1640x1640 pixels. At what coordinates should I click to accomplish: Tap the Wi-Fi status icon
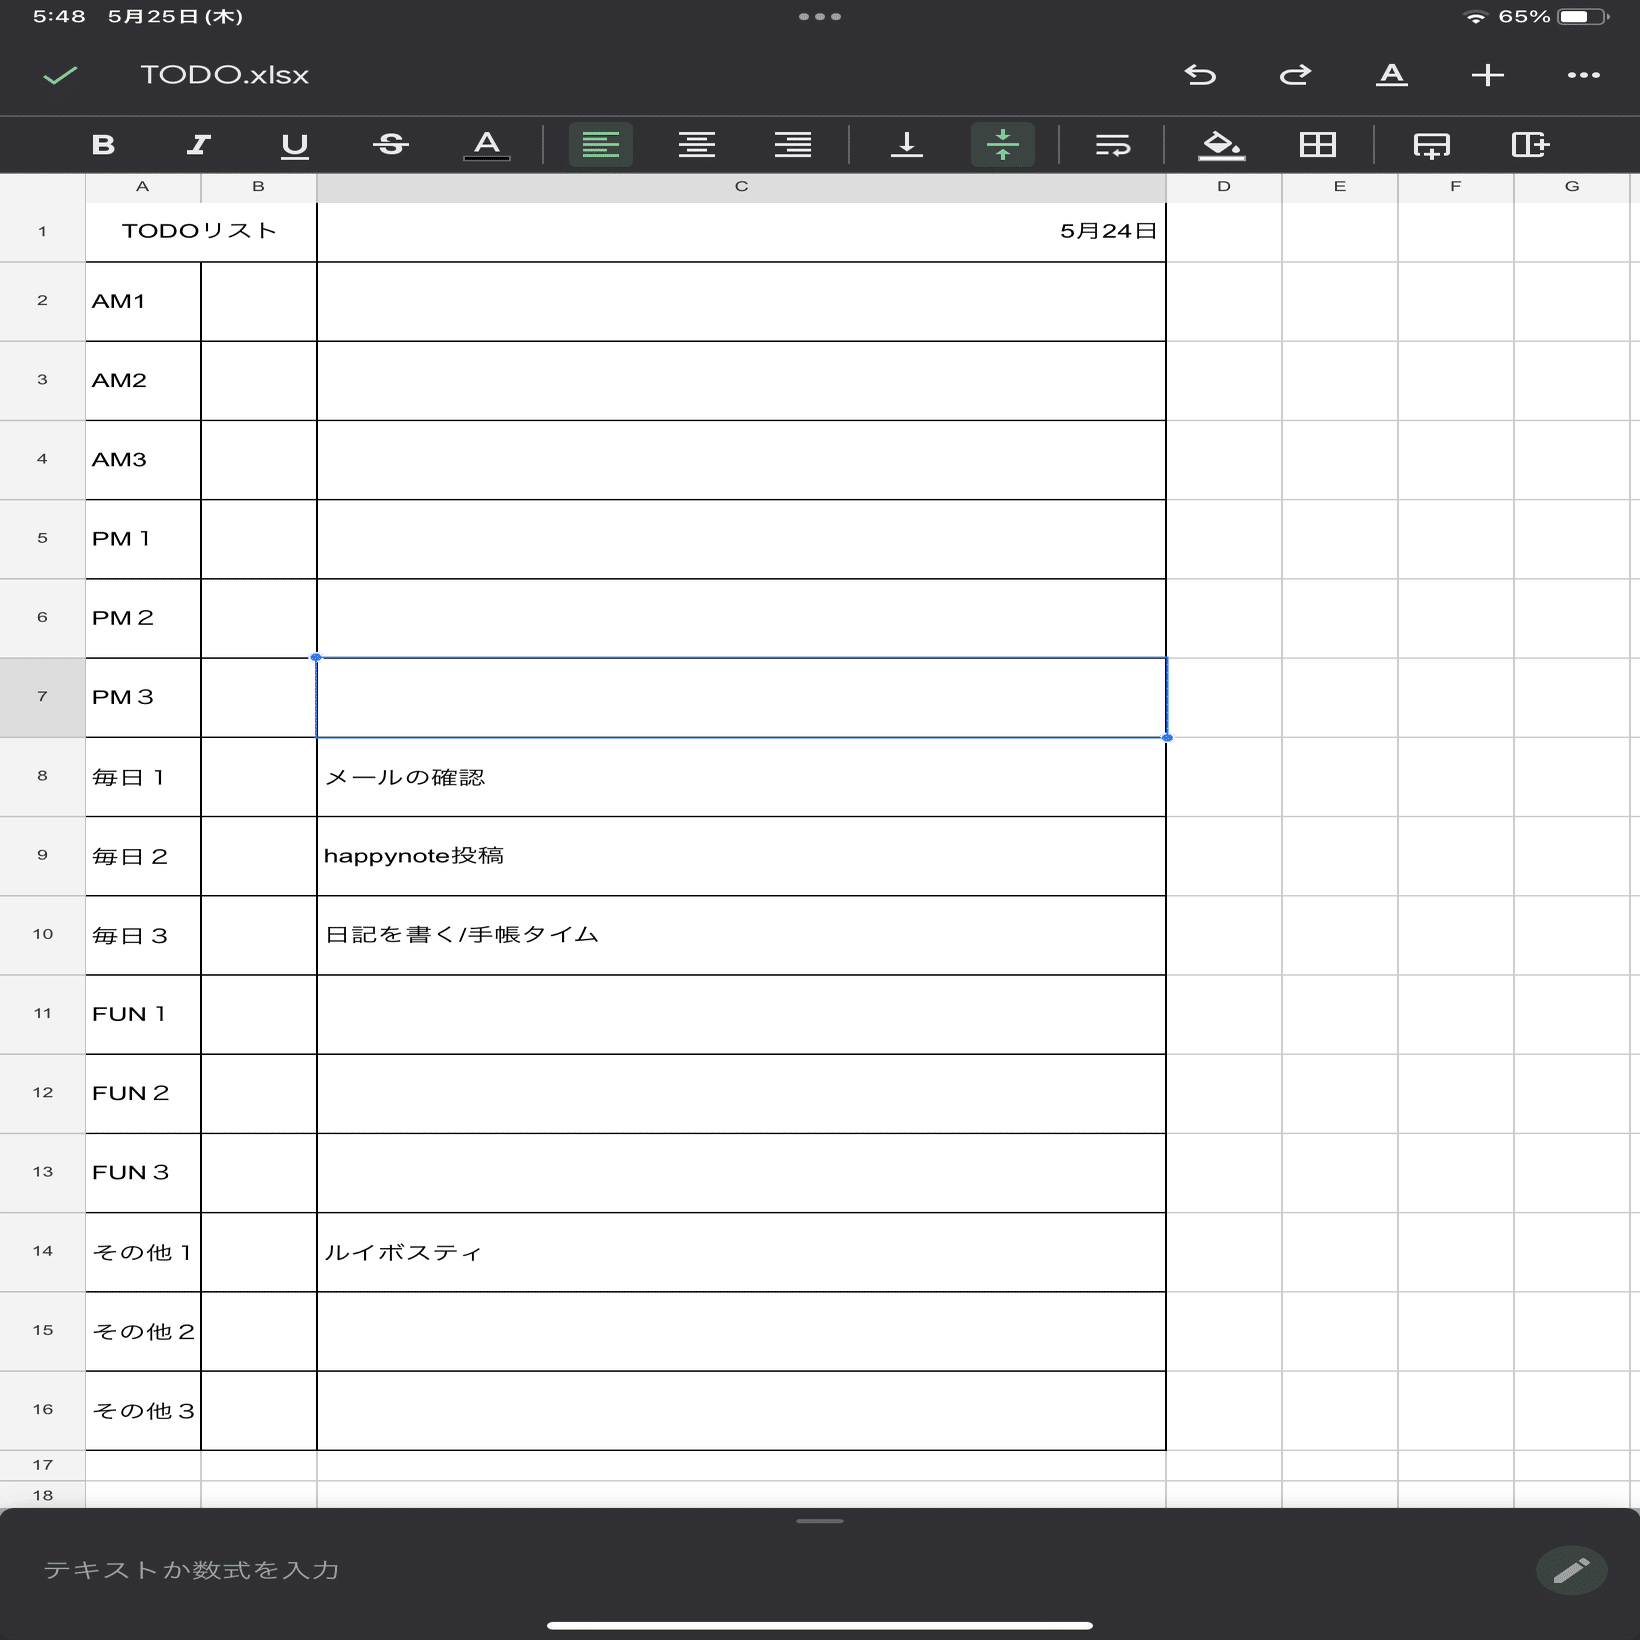[x=1475, y=17]
